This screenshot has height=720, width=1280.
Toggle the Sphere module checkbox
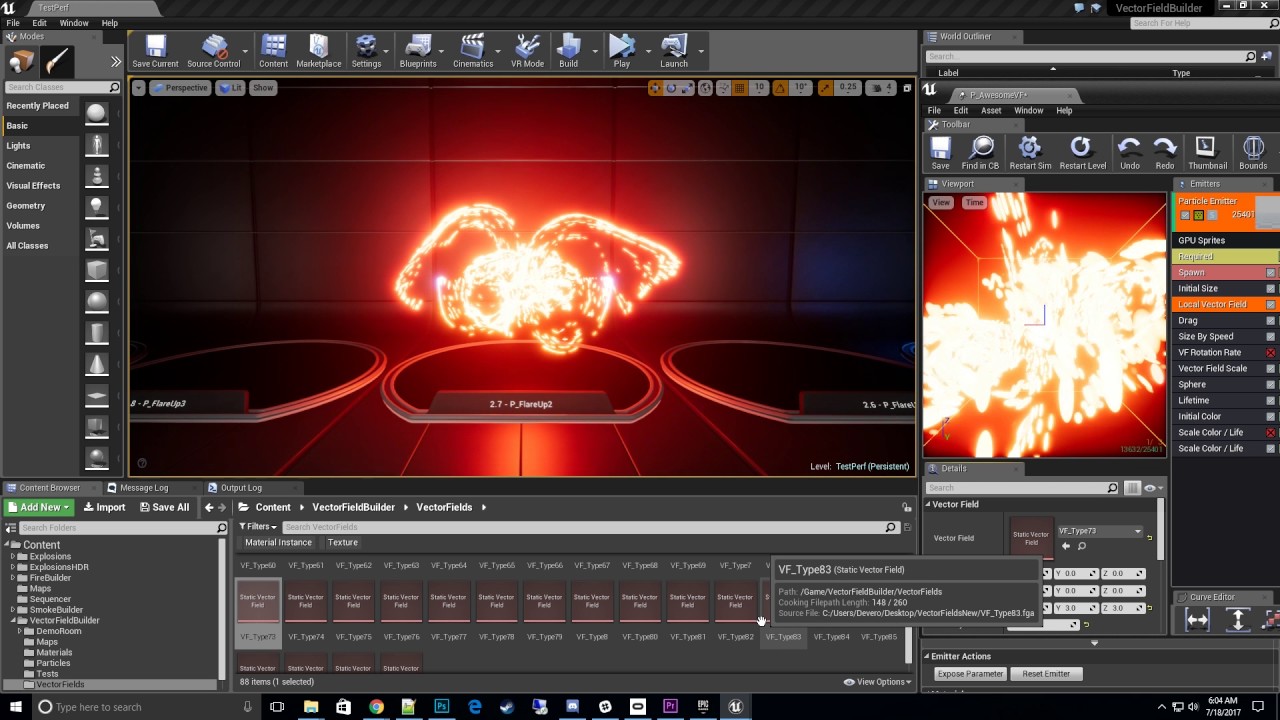point(1271,385)
